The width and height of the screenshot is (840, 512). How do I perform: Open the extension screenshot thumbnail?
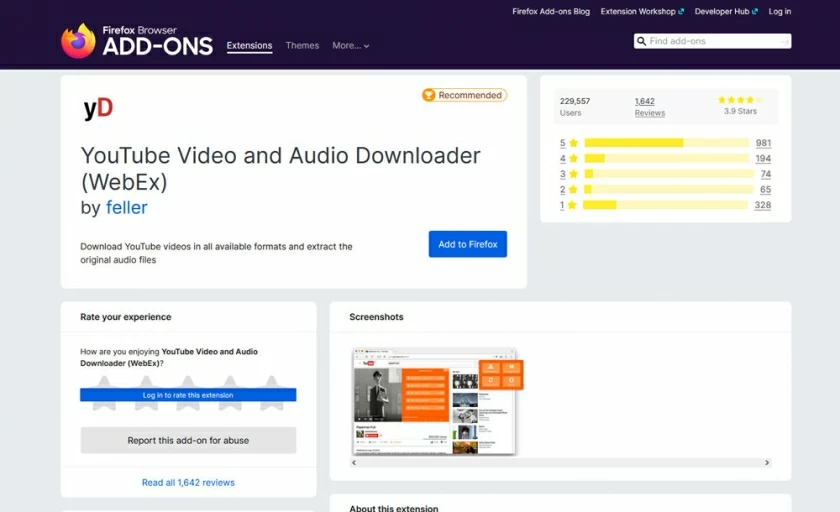[437, 402]
